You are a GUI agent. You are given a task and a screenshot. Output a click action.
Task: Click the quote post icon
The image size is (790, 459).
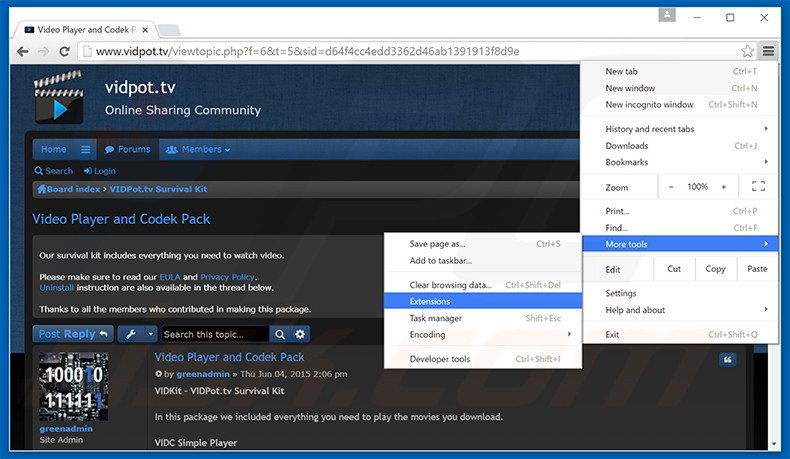[728, 360]
